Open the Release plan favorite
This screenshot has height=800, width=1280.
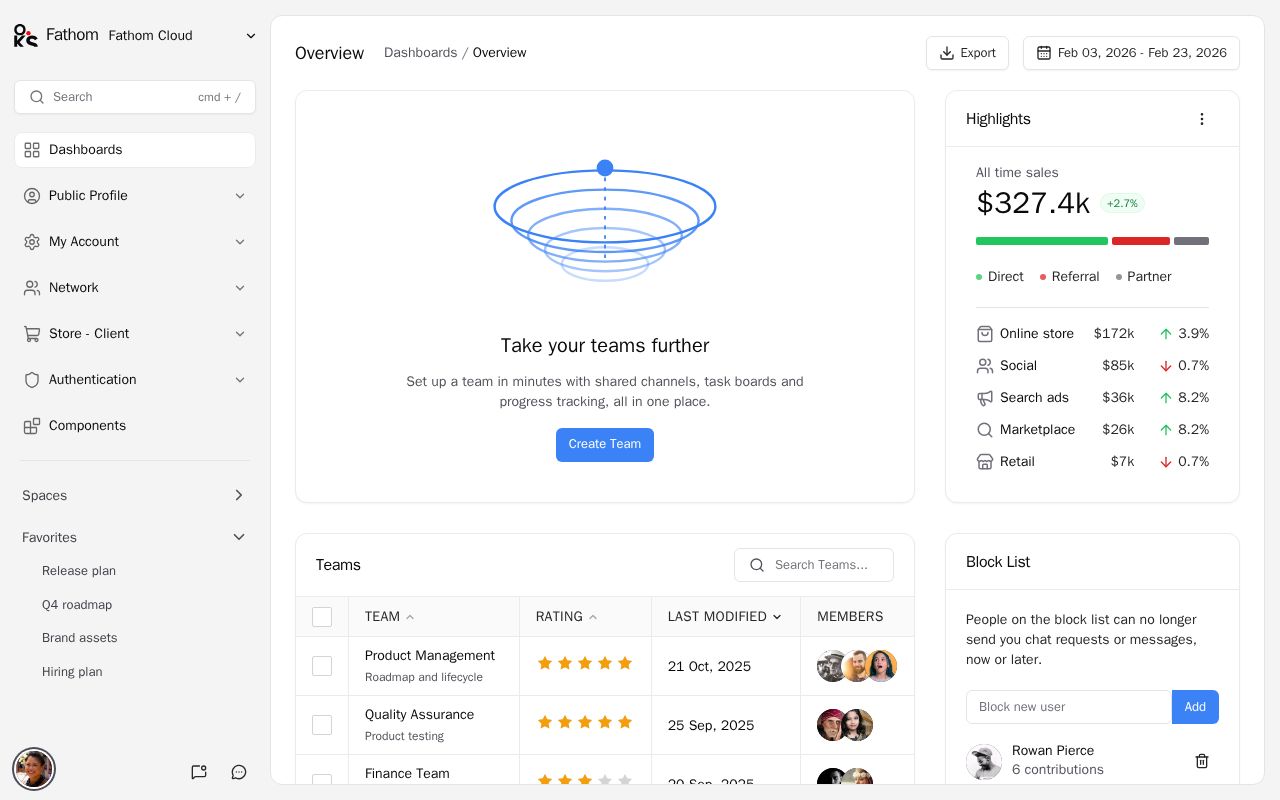point(79,571)
